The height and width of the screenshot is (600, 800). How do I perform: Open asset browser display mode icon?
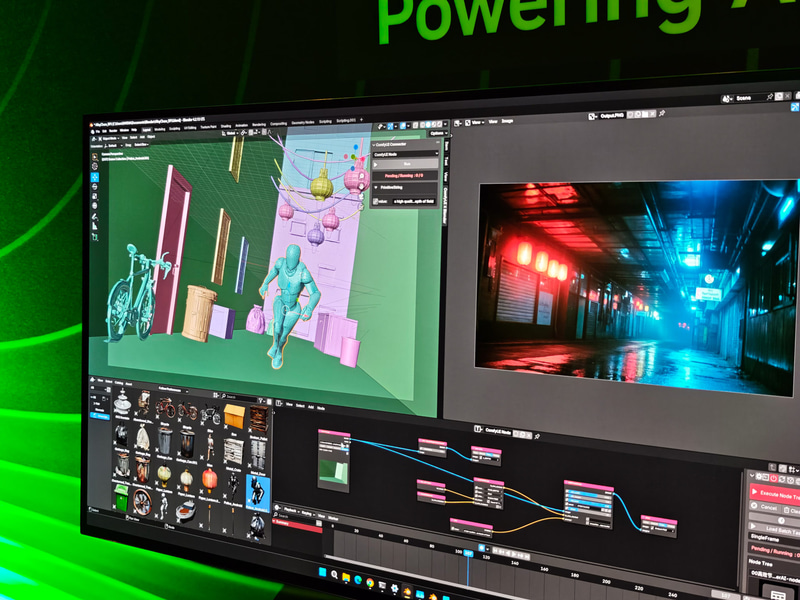point(216,395)
